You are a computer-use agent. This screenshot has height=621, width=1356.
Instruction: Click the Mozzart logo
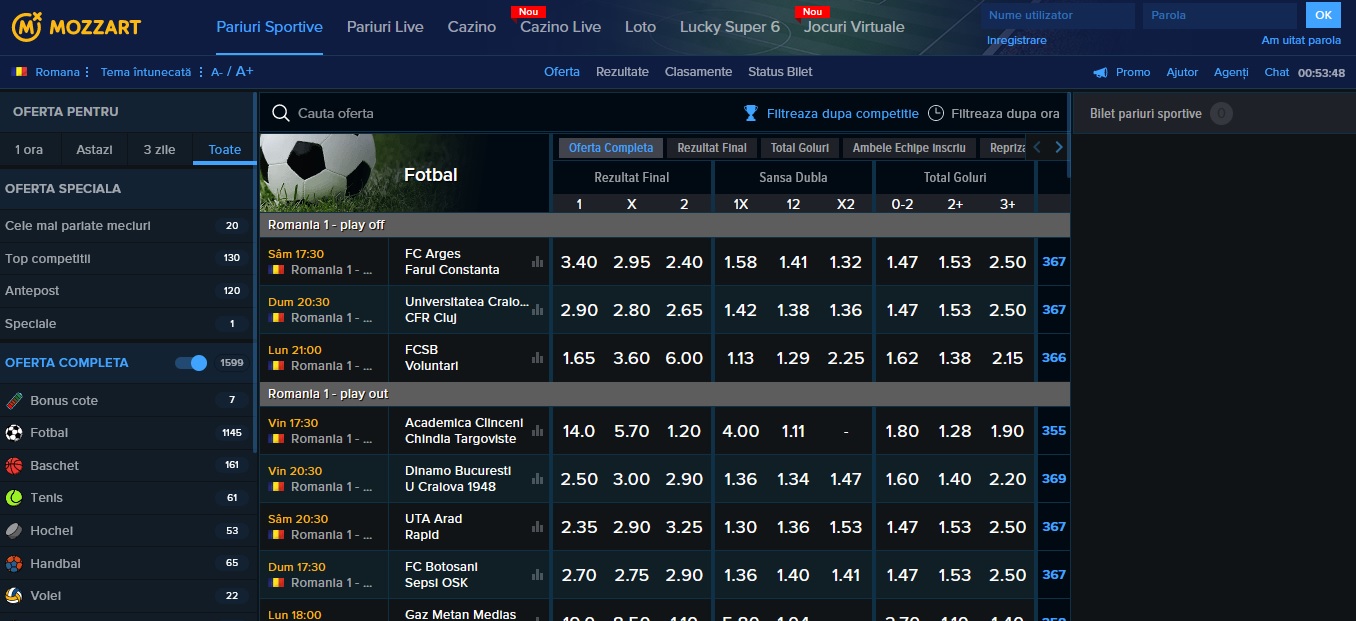tap(76, 27)
